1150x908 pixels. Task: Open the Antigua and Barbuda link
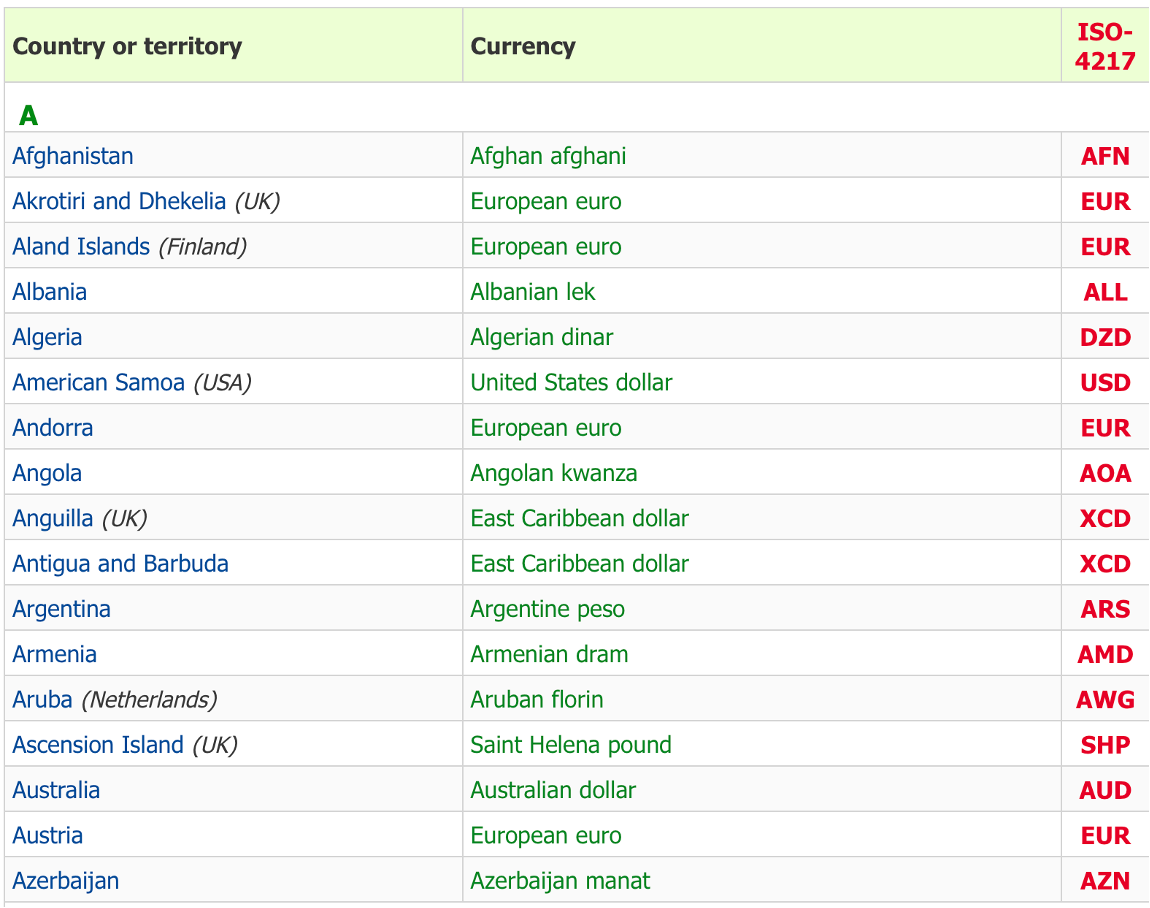pyautogui.click(x=120, y=564)
